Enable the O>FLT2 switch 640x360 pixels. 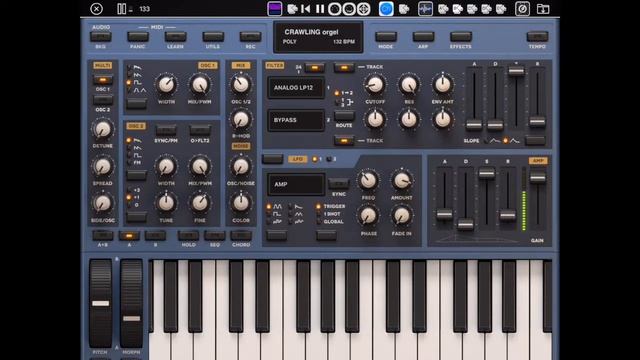point(200,131)
